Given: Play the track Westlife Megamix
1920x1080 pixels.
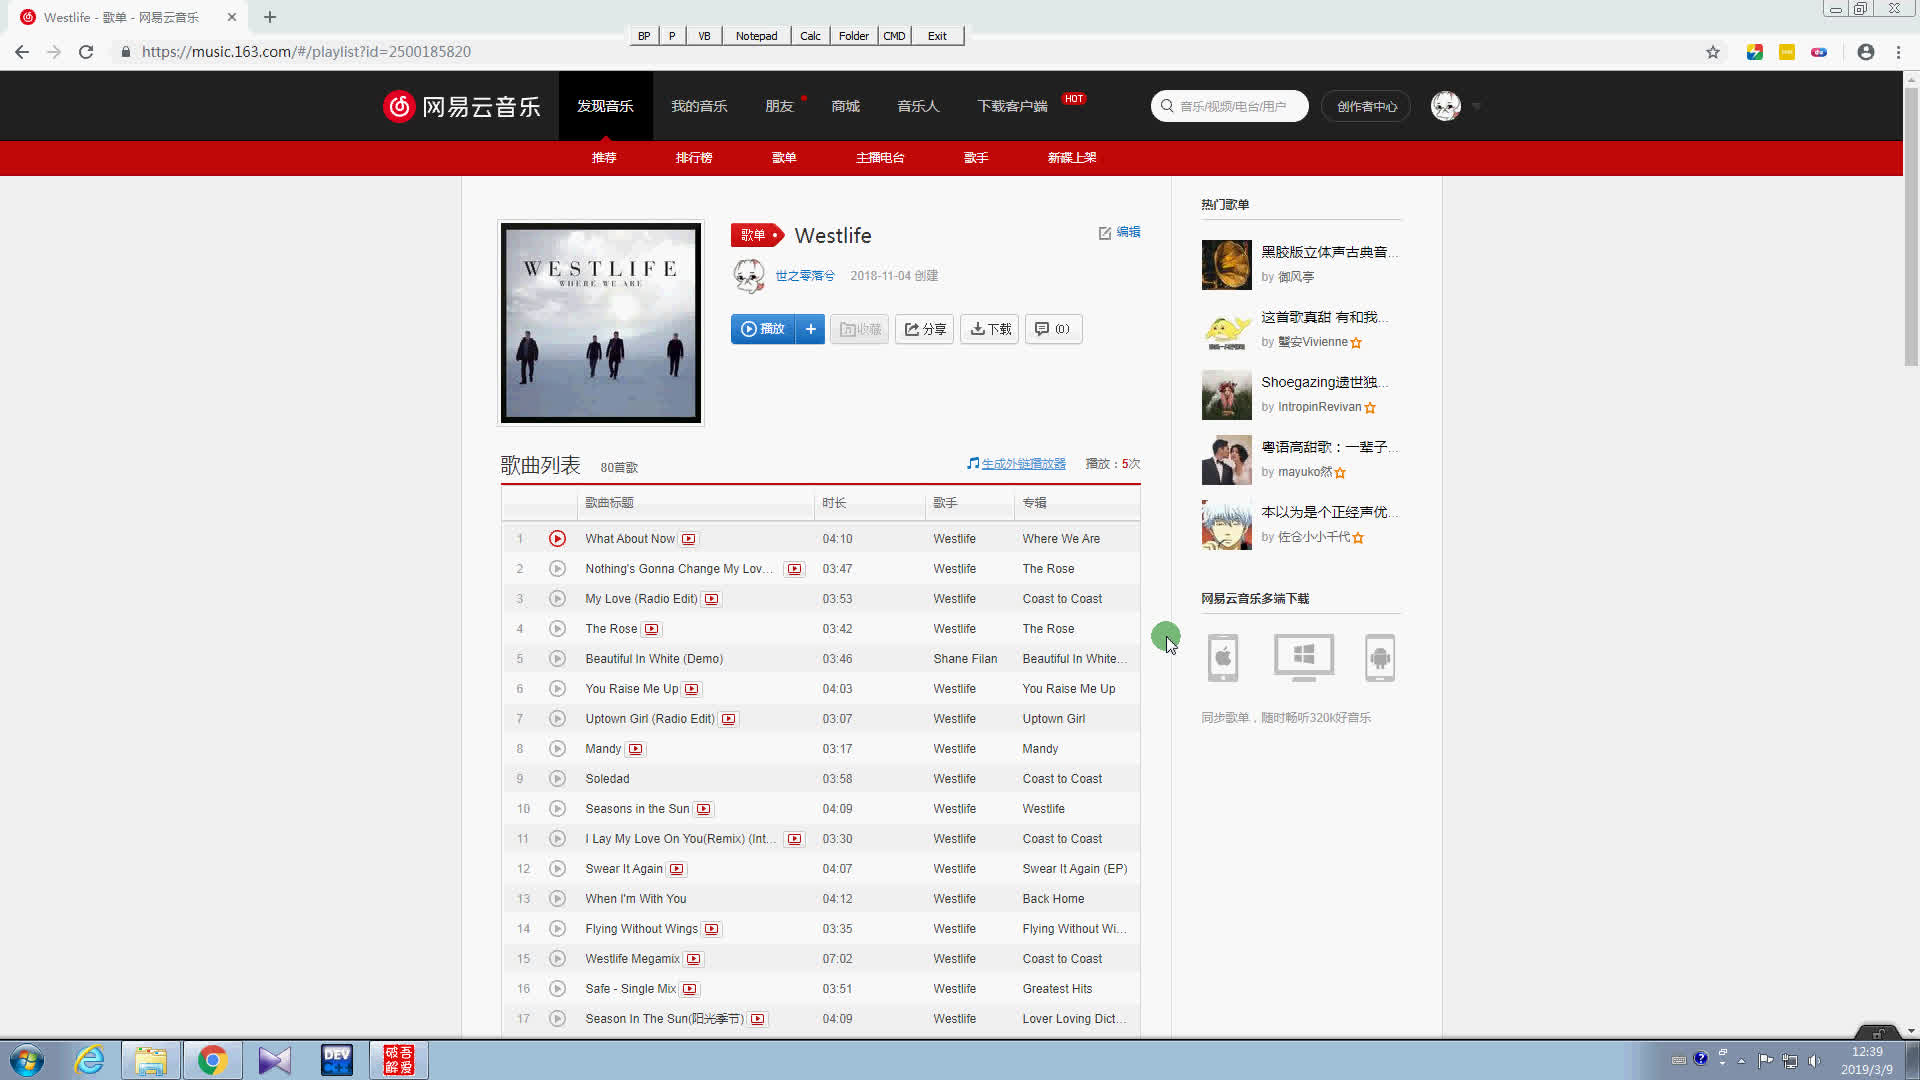Looking at the screenshot, I should (x=557, y=959).
